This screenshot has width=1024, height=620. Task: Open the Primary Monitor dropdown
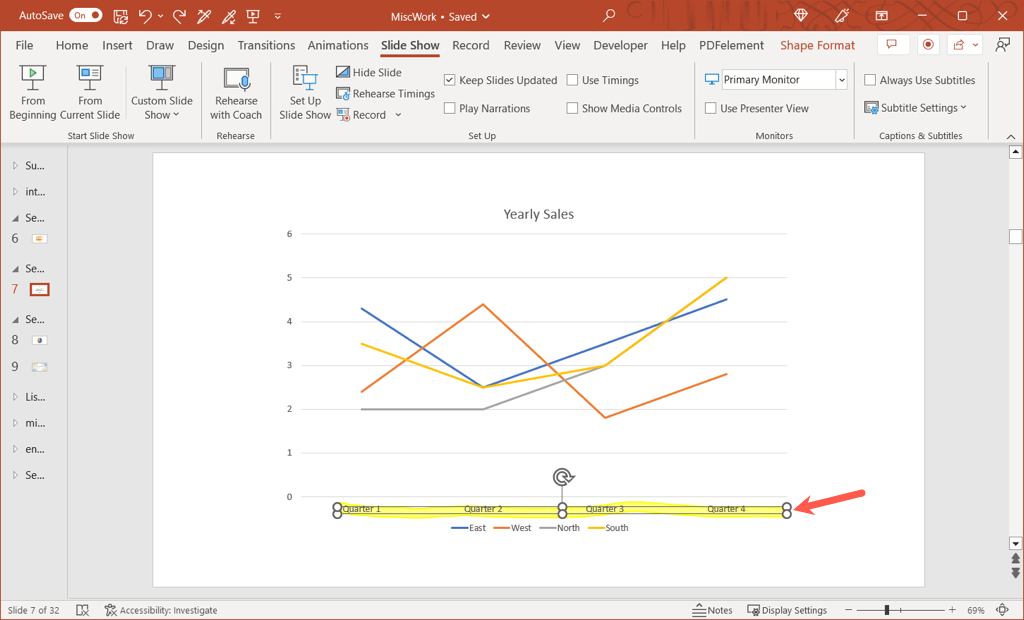841,80
